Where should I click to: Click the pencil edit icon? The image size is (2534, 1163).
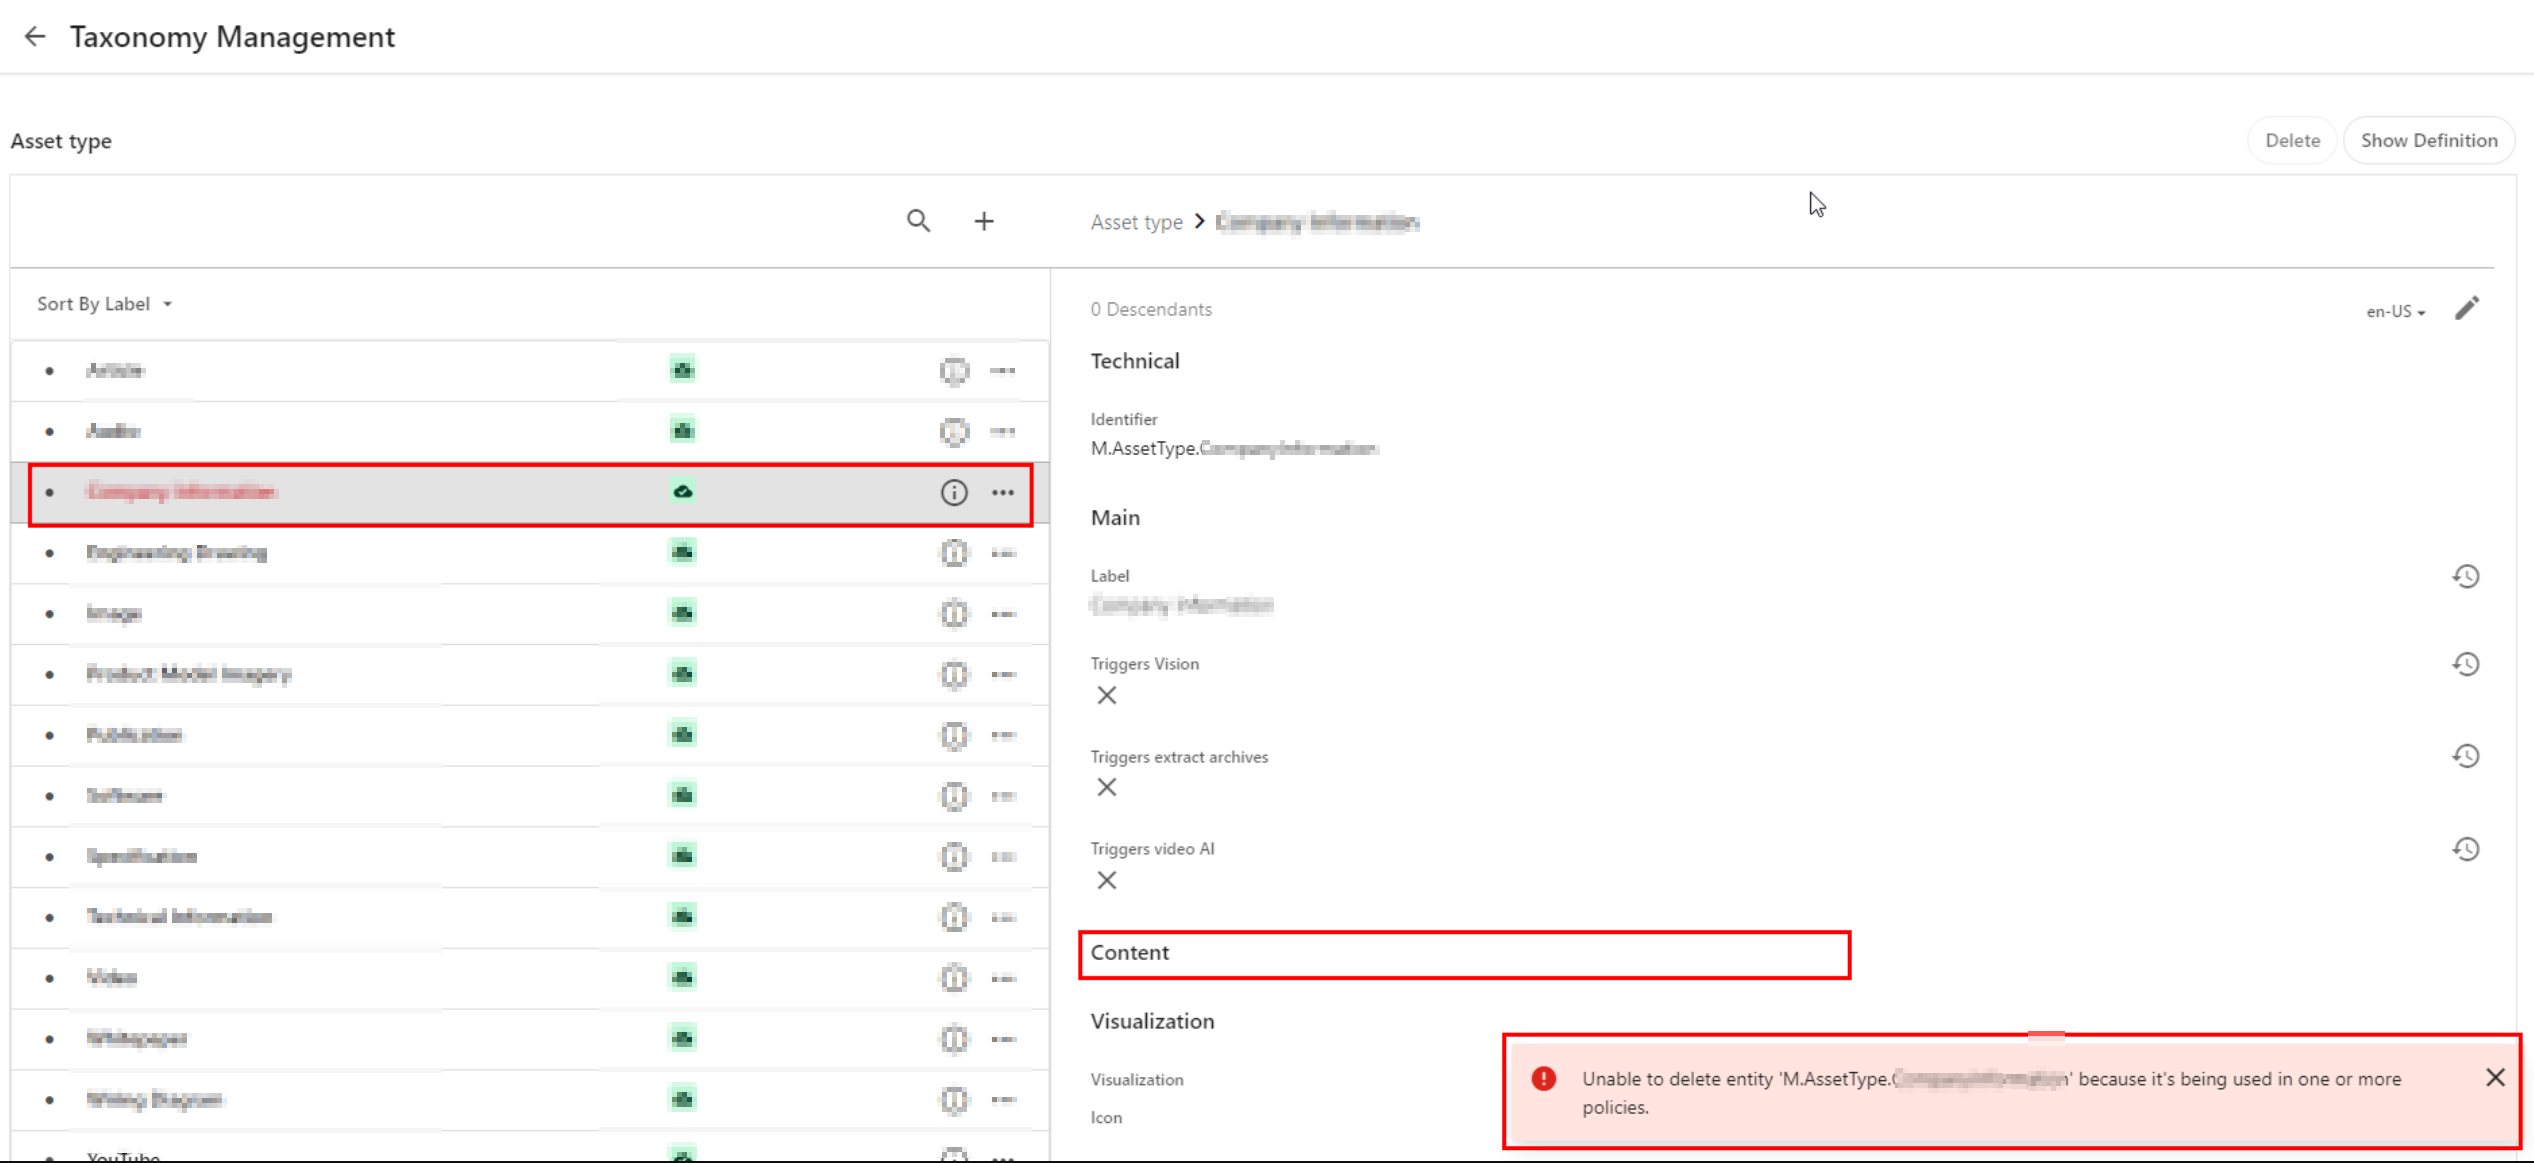(x=2467, y=308)
